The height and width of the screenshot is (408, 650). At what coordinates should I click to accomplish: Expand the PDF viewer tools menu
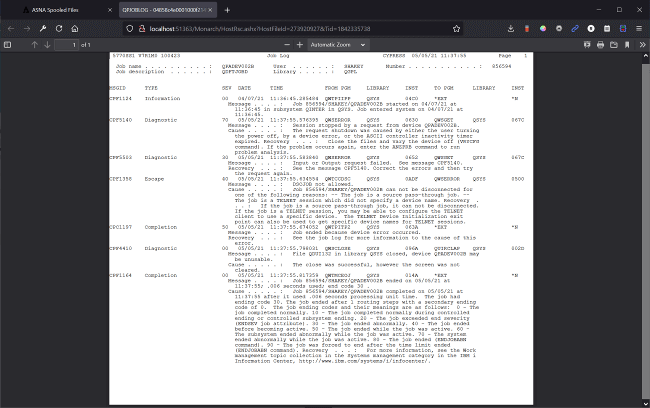642,45
